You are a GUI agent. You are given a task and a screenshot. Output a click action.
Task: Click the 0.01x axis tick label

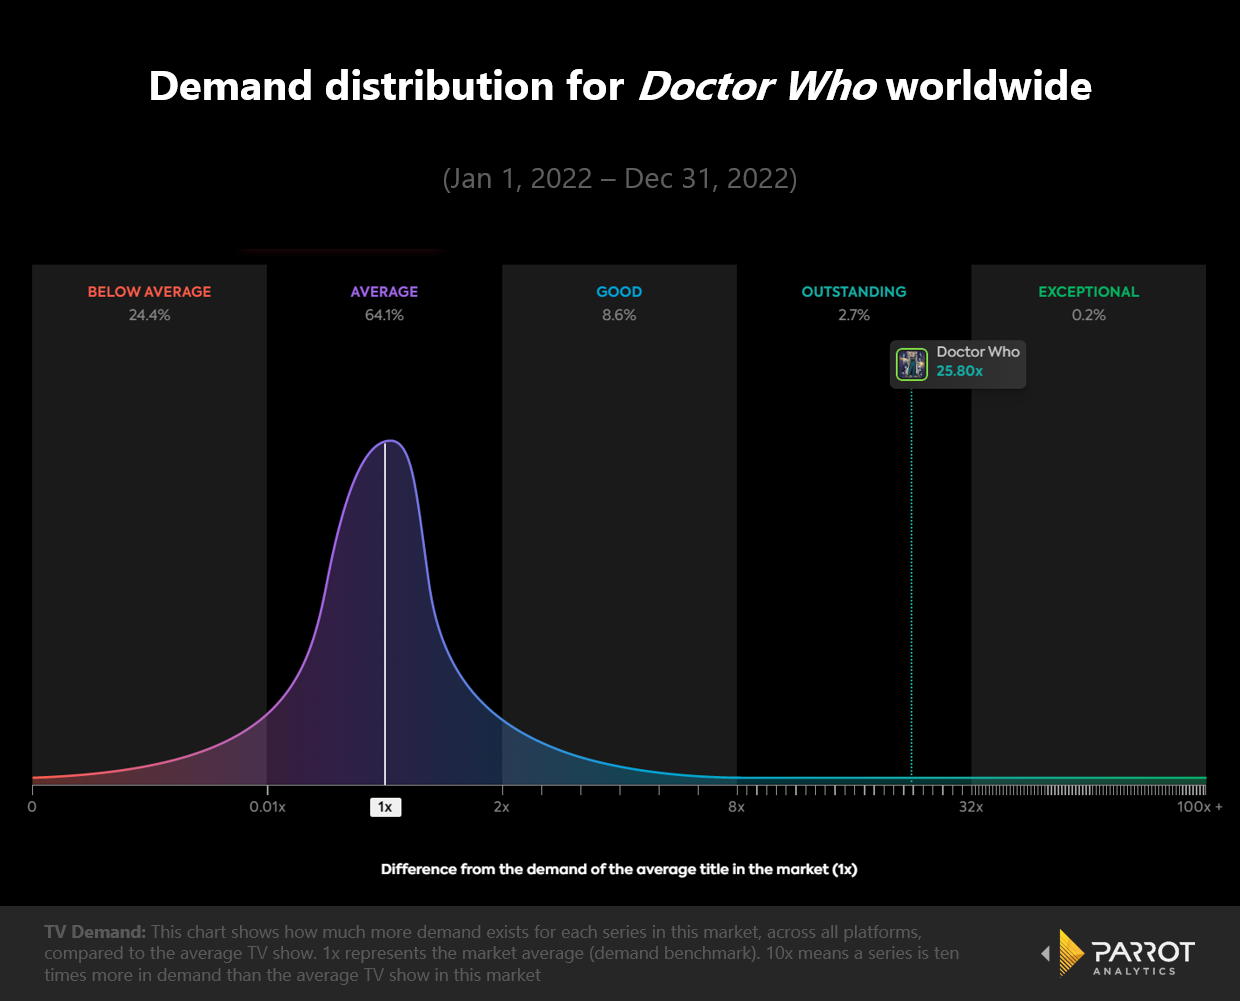coord(267,807)
